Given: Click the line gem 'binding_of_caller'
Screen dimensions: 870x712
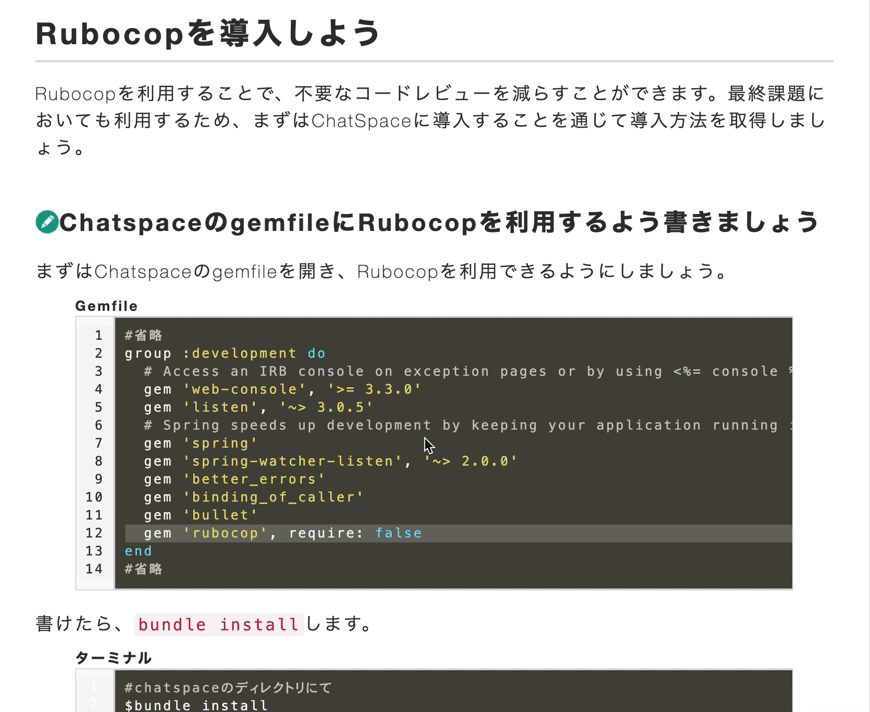Looking at the screenshot, I should click(254, 497).
